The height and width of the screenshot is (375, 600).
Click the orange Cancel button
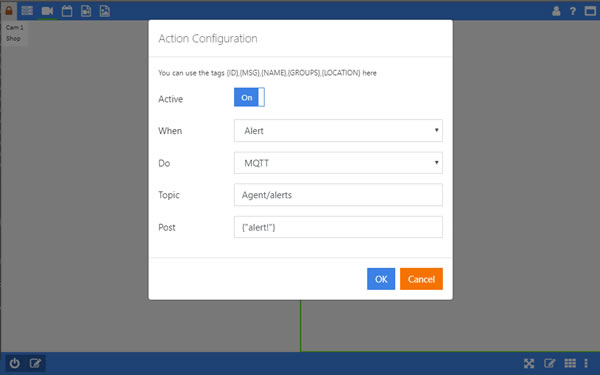421,279
